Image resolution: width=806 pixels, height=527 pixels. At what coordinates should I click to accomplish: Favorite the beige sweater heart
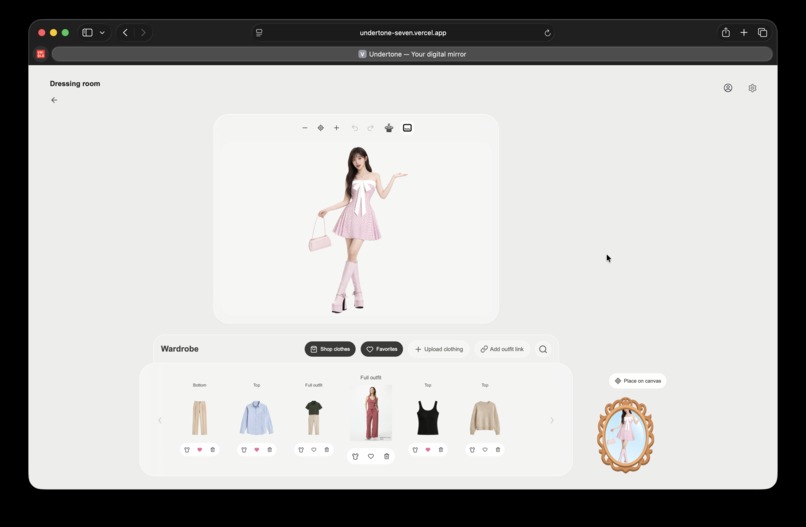(x=485, y=450)
